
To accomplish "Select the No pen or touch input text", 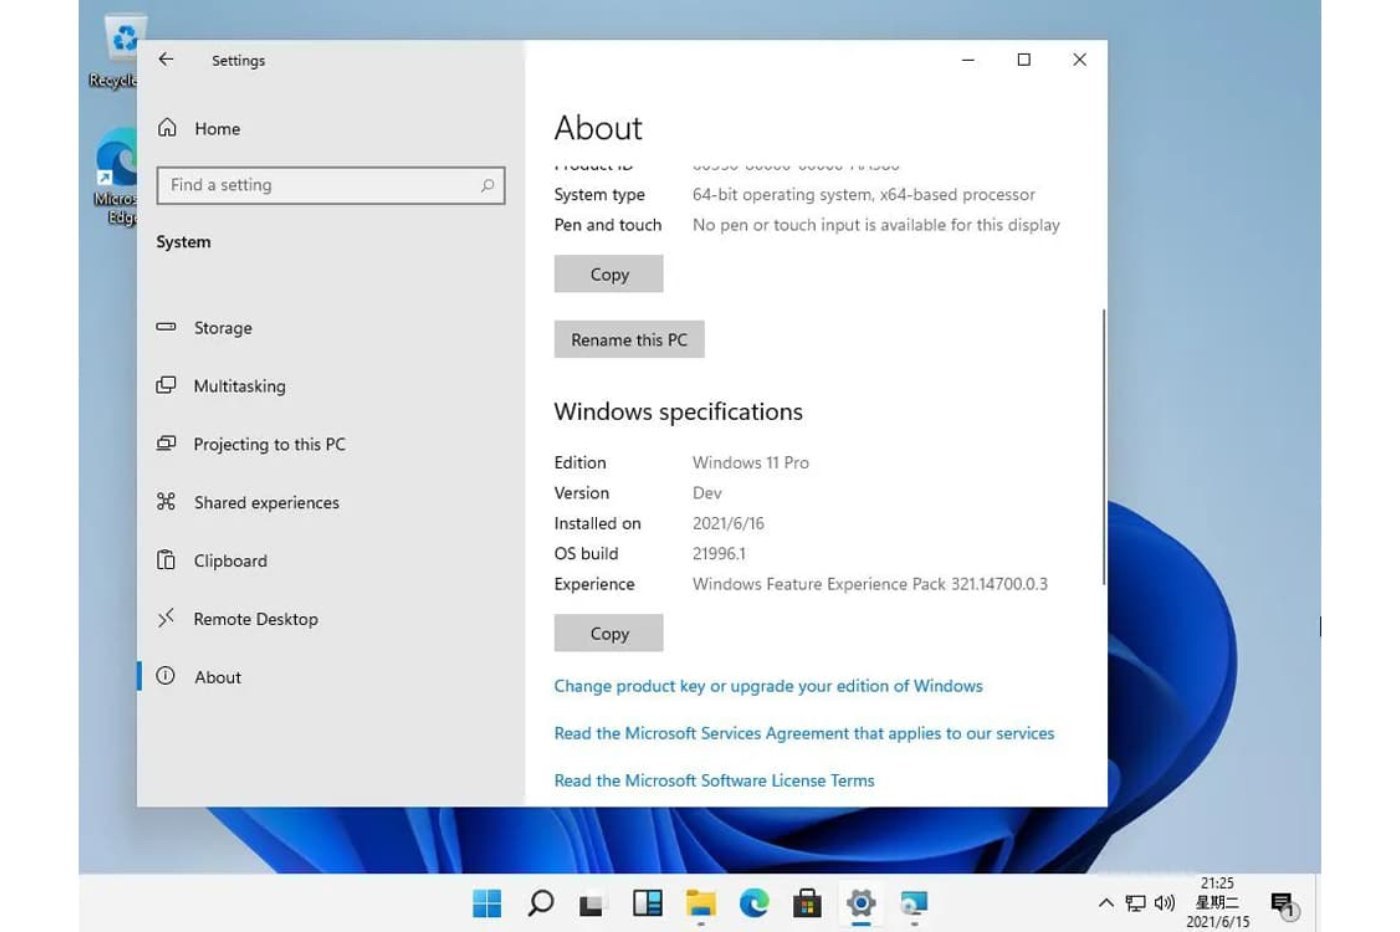I will coord(876,225).
